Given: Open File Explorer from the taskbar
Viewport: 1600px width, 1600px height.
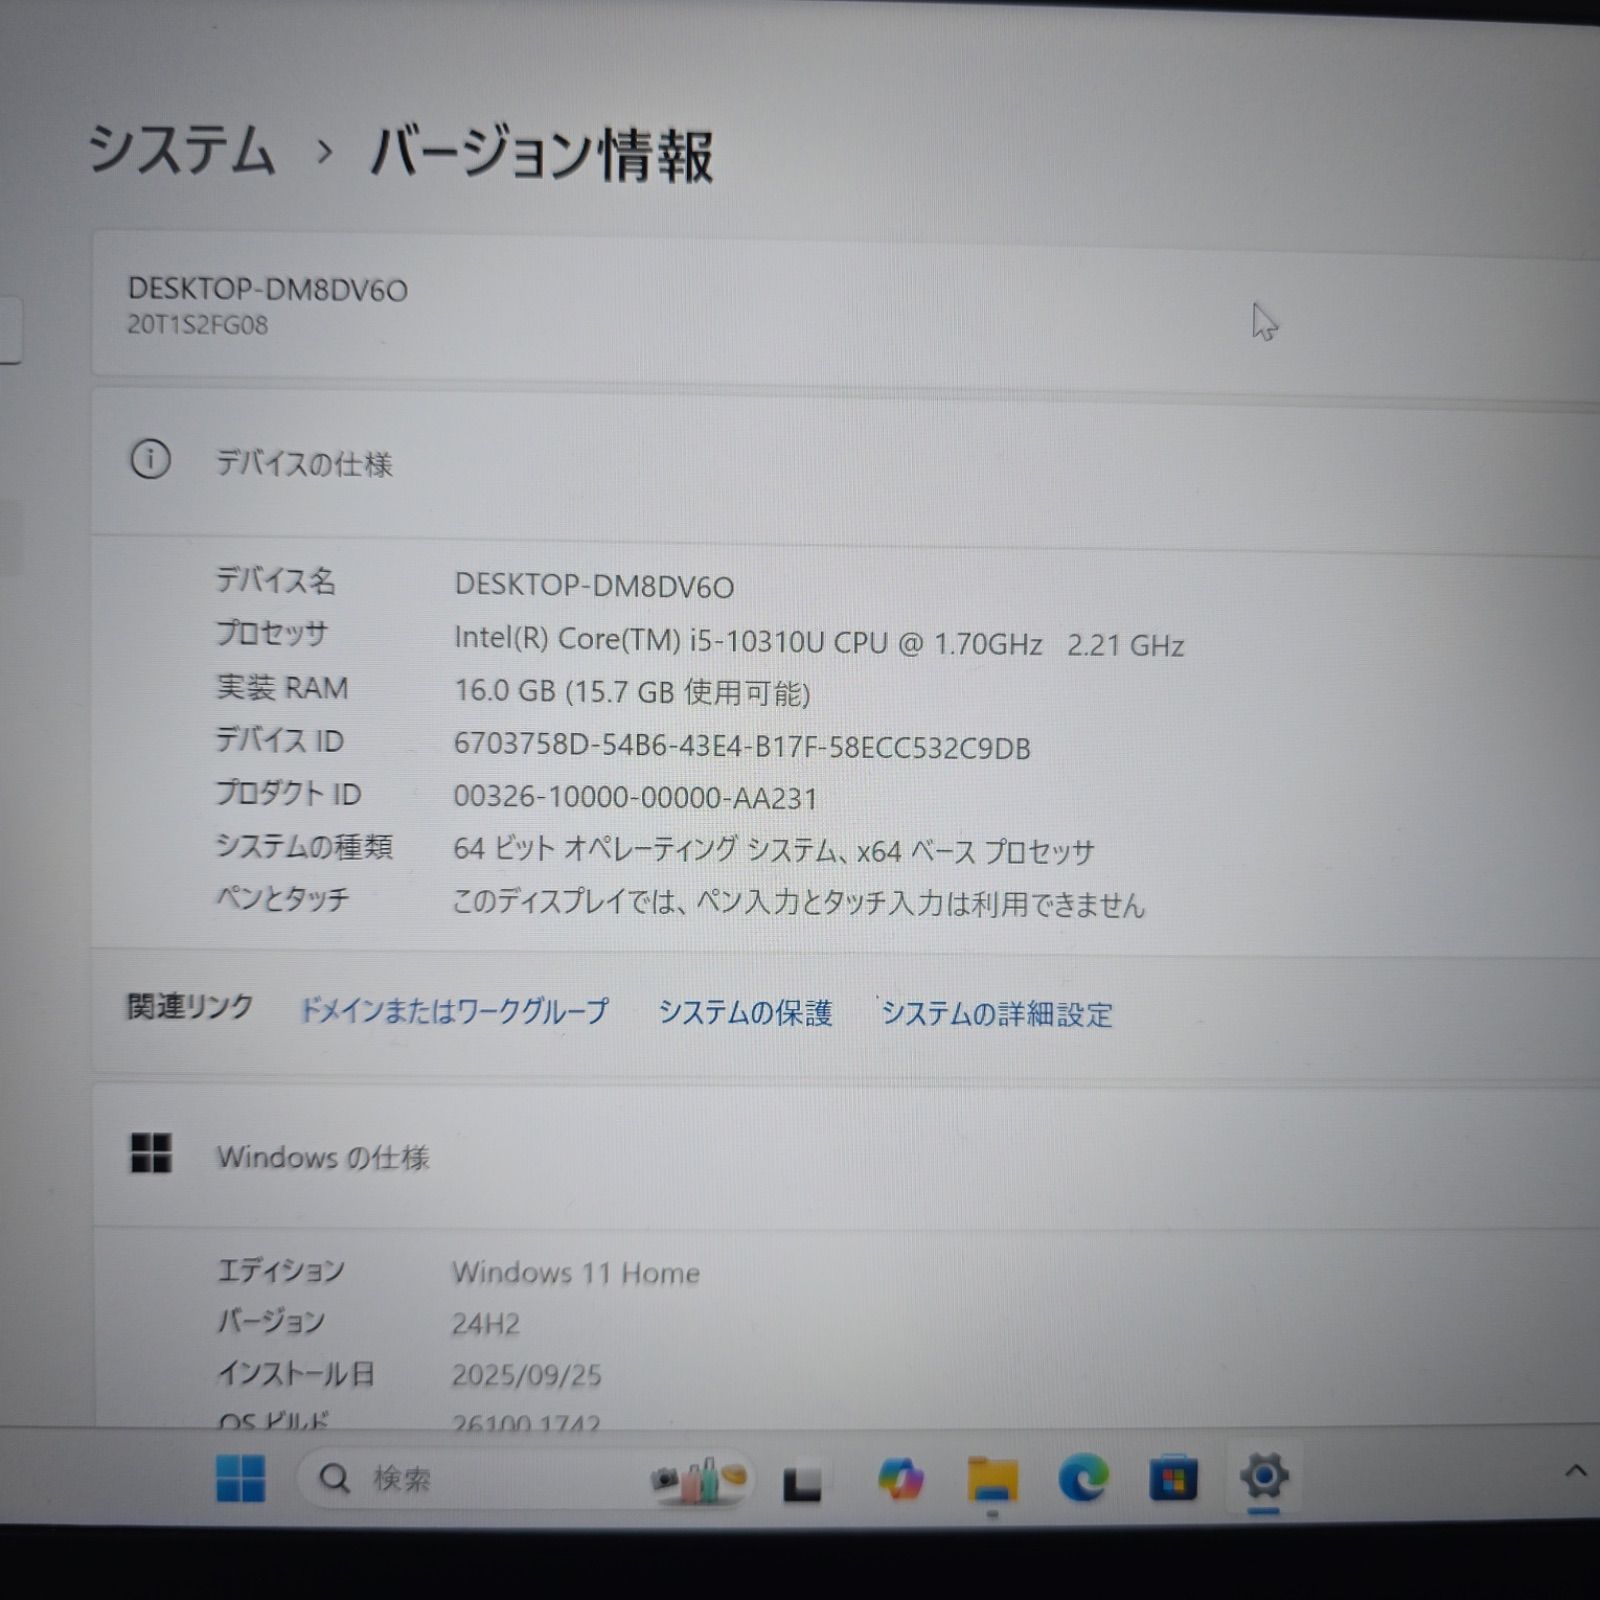Looking at the screenshot, I should 991,1479.
